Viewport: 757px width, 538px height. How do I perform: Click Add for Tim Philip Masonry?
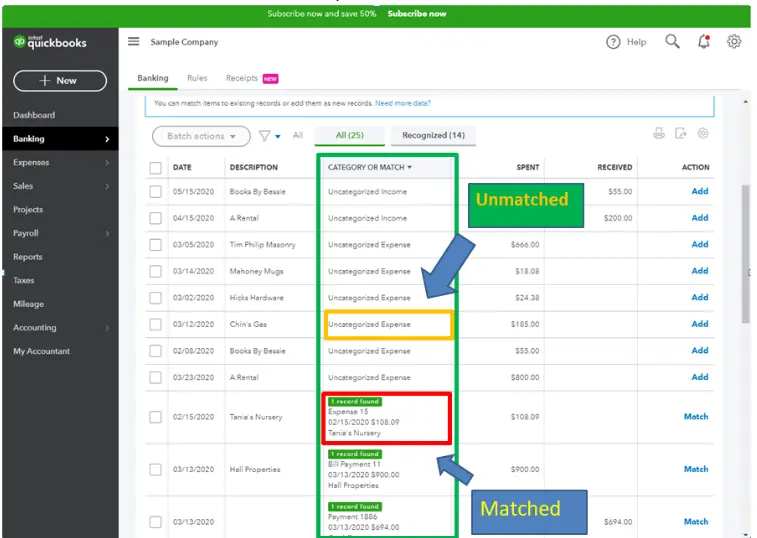click(x=700, y=244)
